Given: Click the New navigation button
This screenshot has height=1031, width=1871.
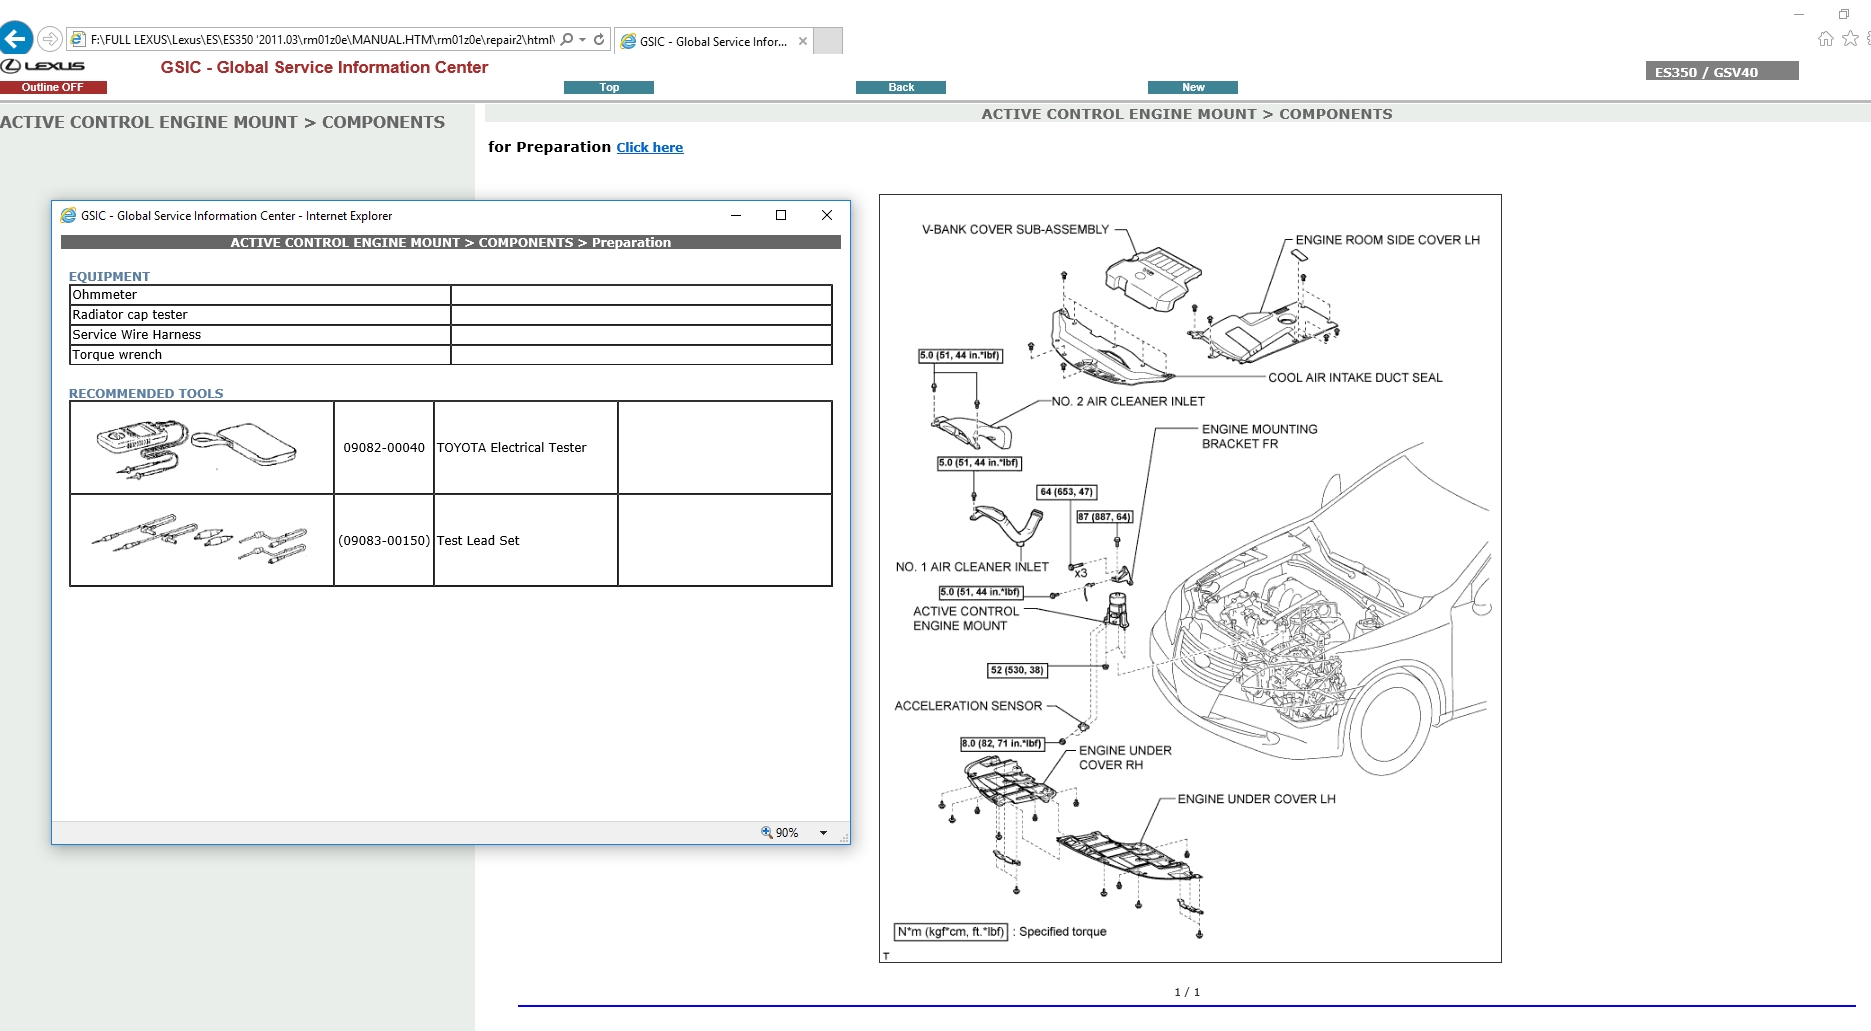Looking at the screenshot, I should 1193,87.
